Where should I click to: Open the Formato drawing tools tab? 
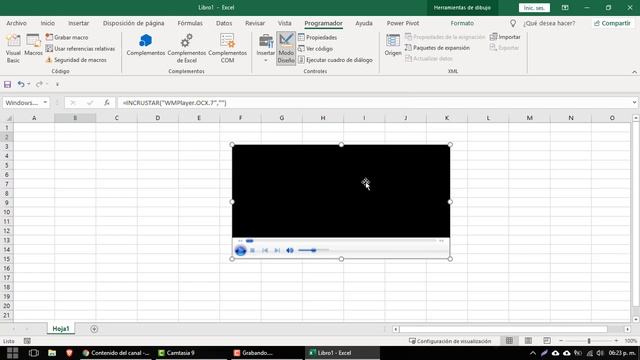pyautogui.click(x=462, y=23)
